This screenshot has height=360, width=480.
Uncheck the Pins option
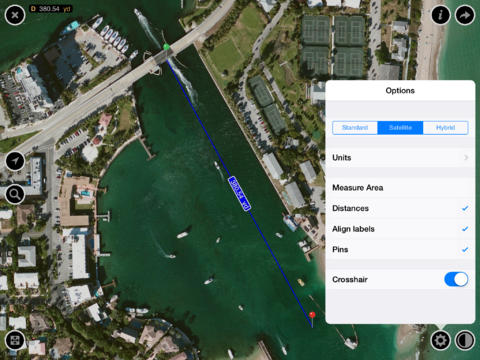pyautogui.click(x=400, y=250)
